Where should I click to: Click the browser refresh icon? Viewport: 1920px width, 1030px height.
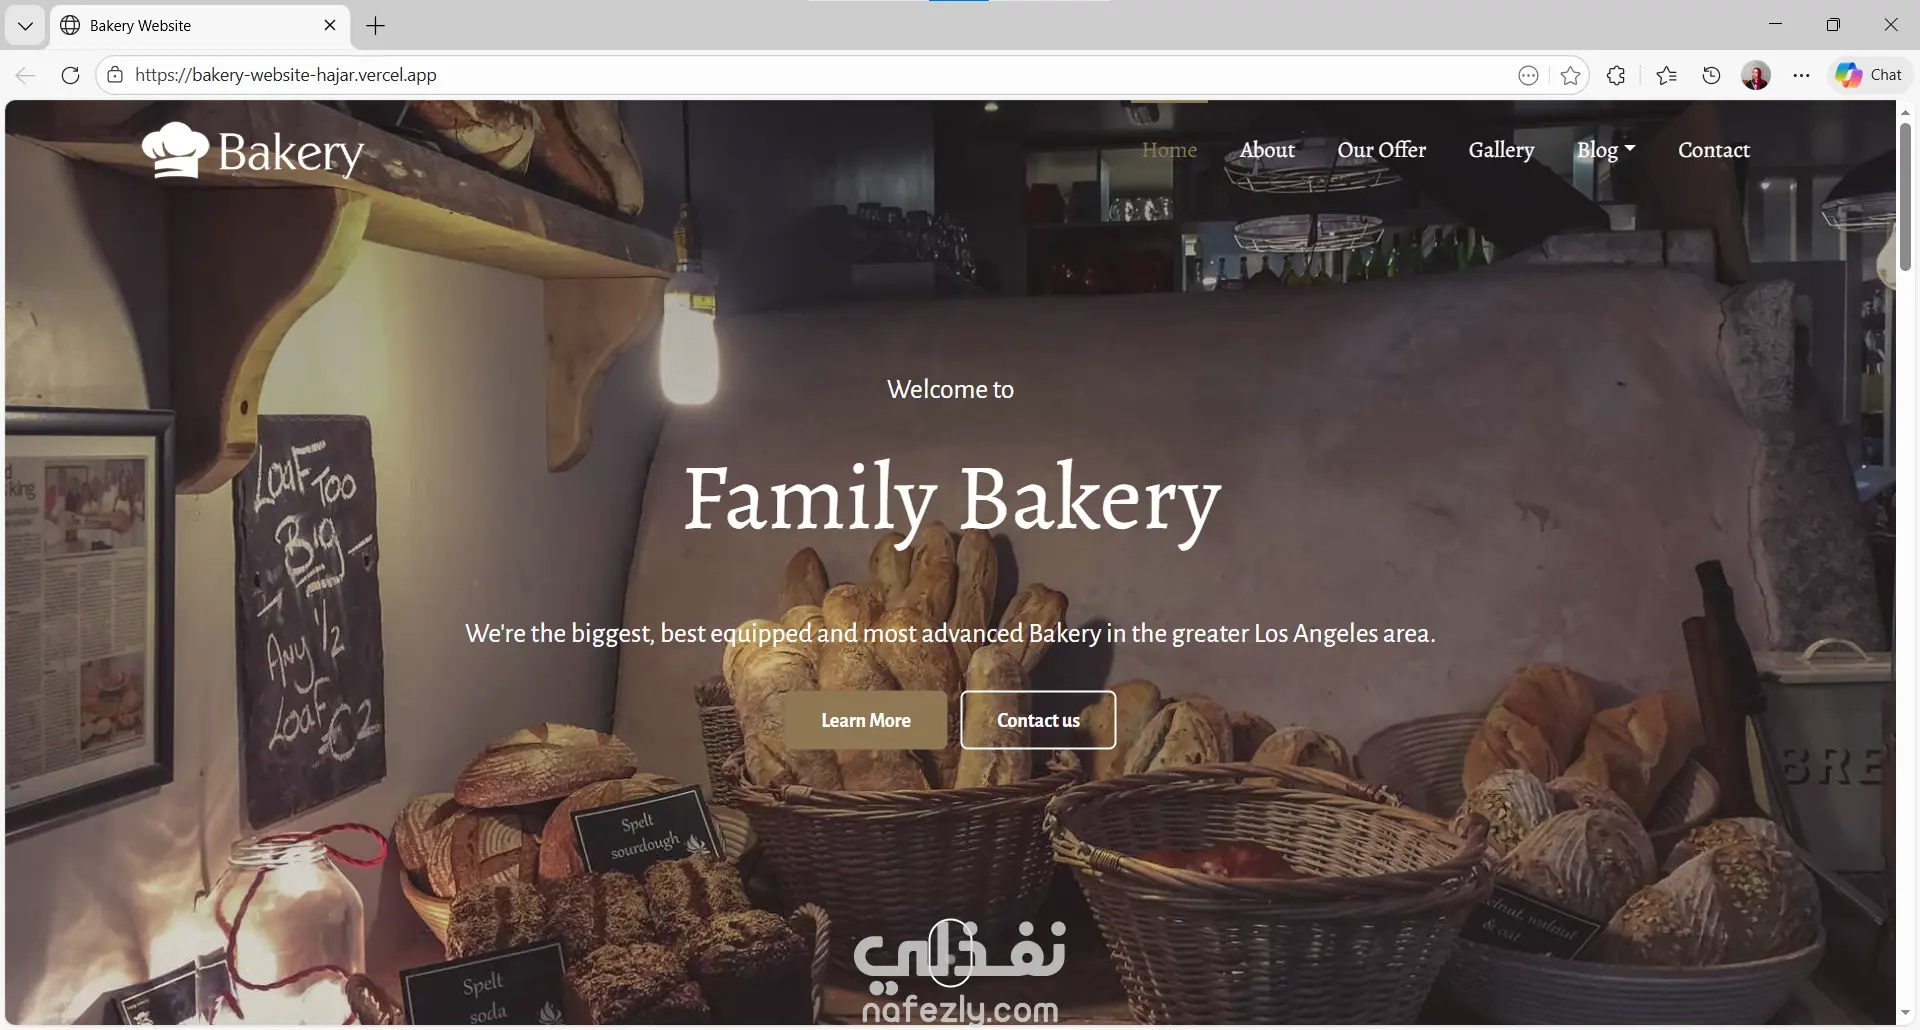point(70,75)
